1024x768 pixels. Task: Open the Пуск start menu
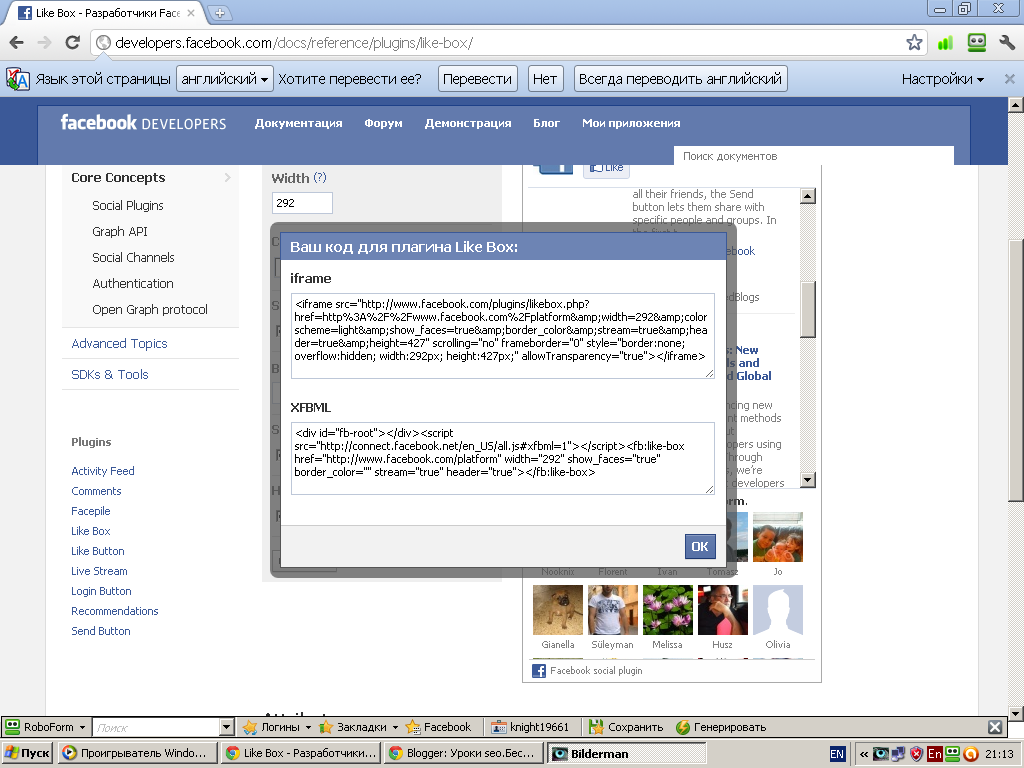(x=27, y=753)
